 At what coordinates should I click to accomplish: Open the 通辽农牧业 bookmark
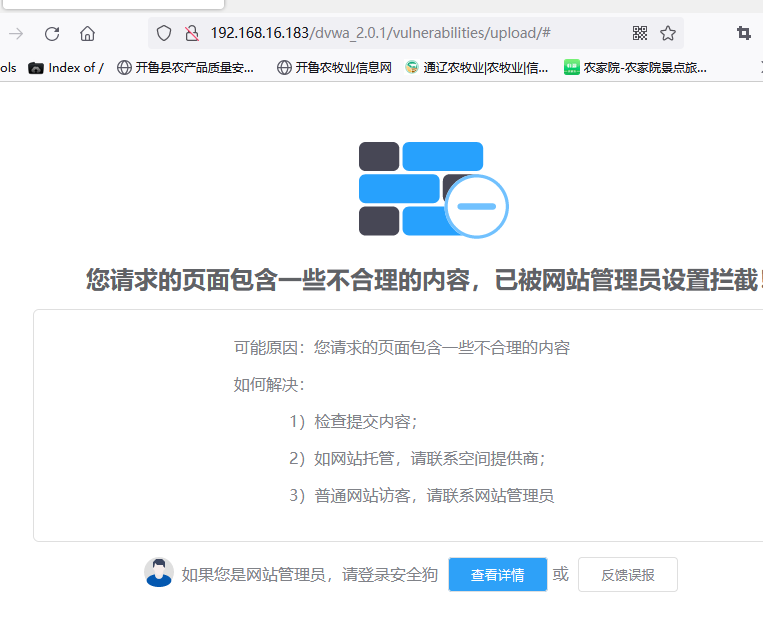[477, 68]
